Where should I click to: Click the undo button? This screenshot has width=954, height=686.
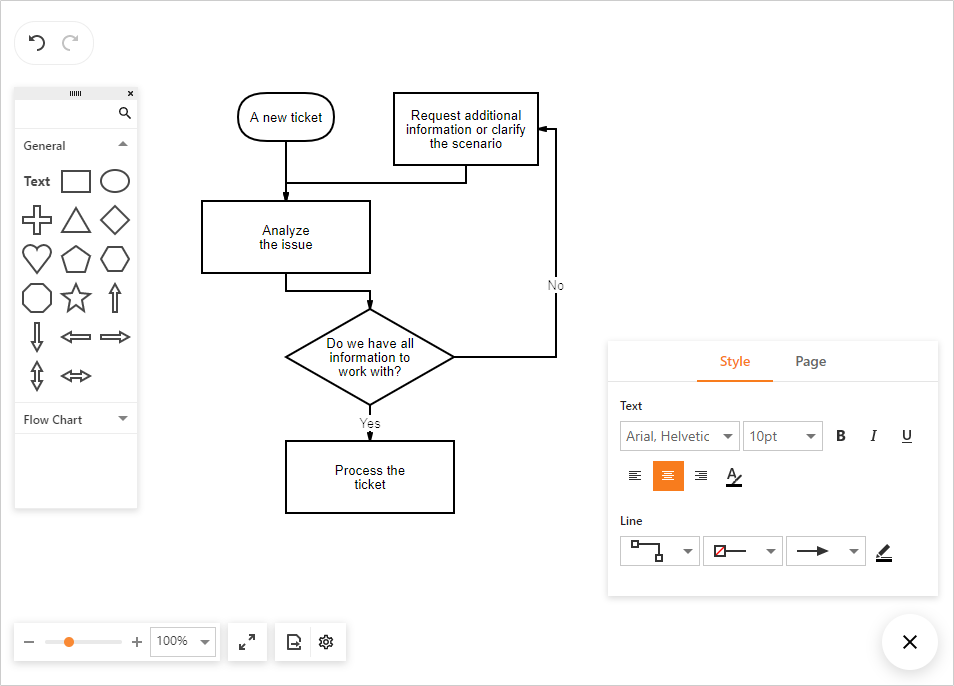(37, 42)
